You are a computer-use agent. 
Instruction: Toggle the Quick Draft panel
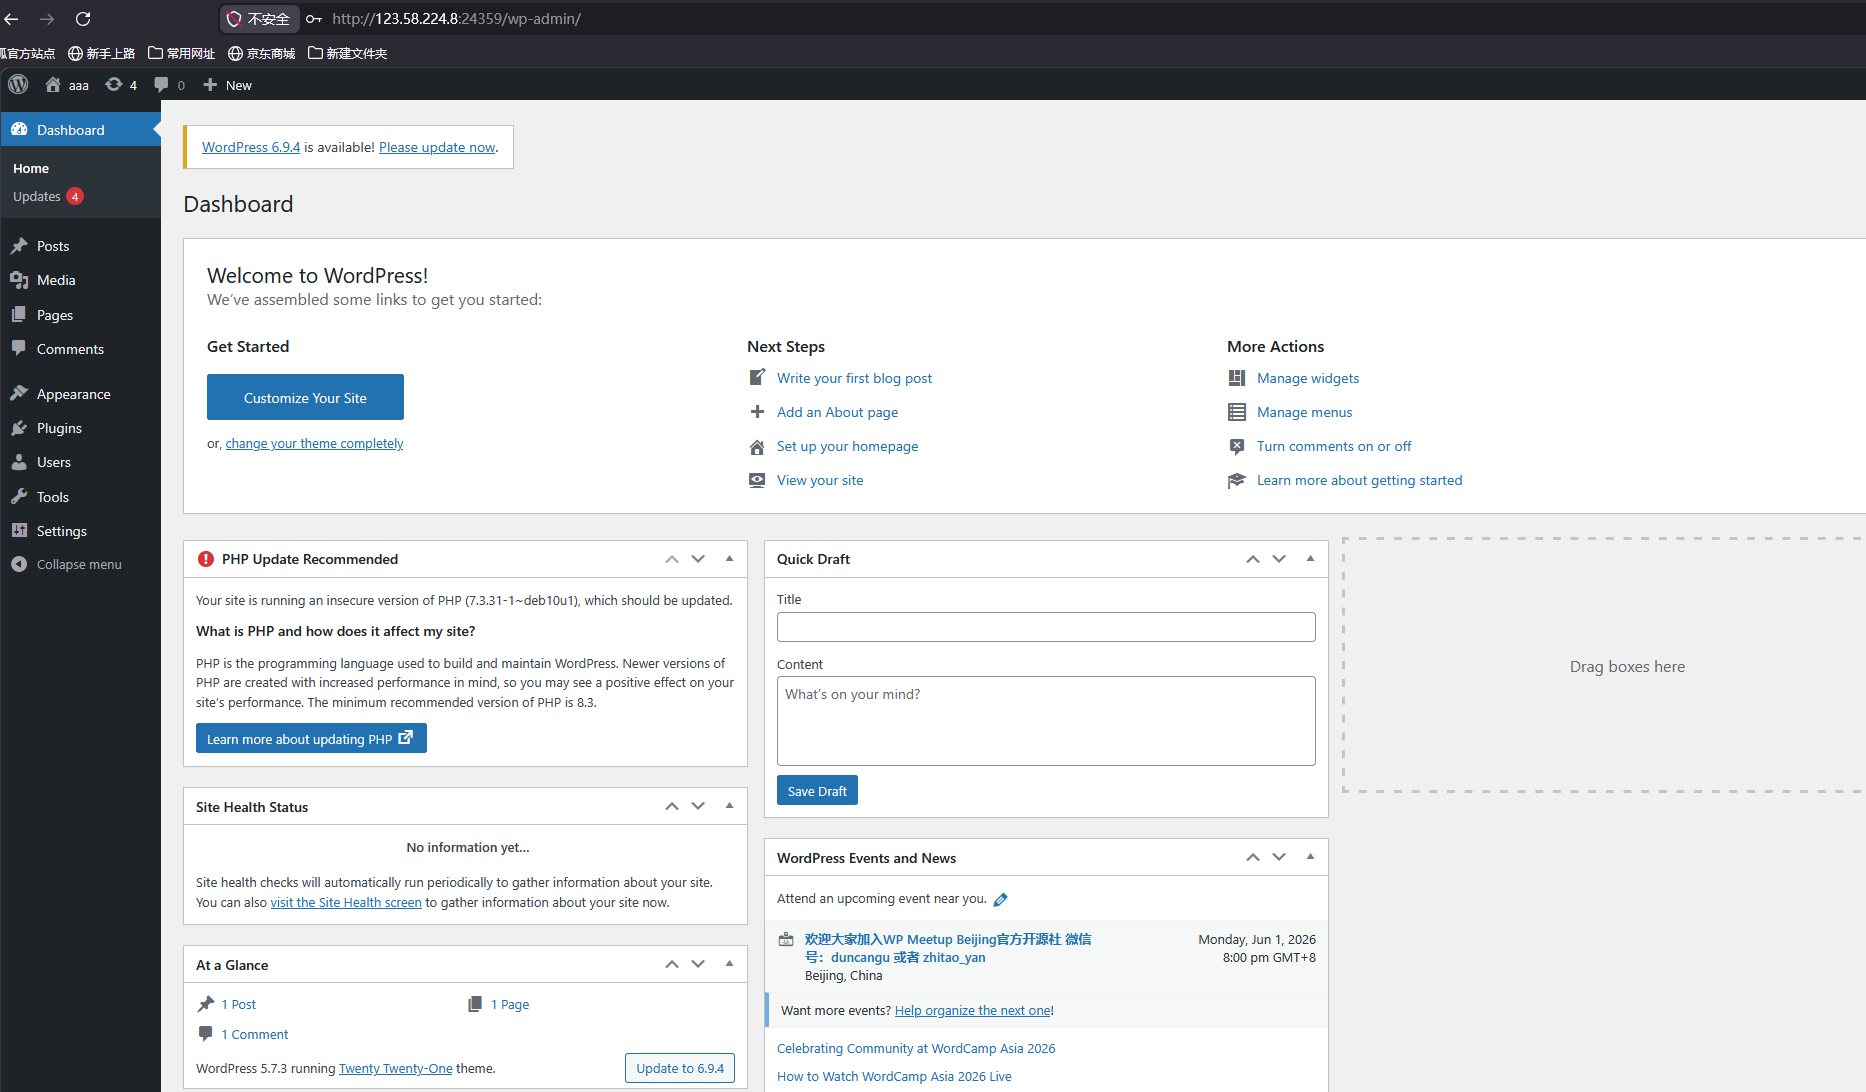1310,559
